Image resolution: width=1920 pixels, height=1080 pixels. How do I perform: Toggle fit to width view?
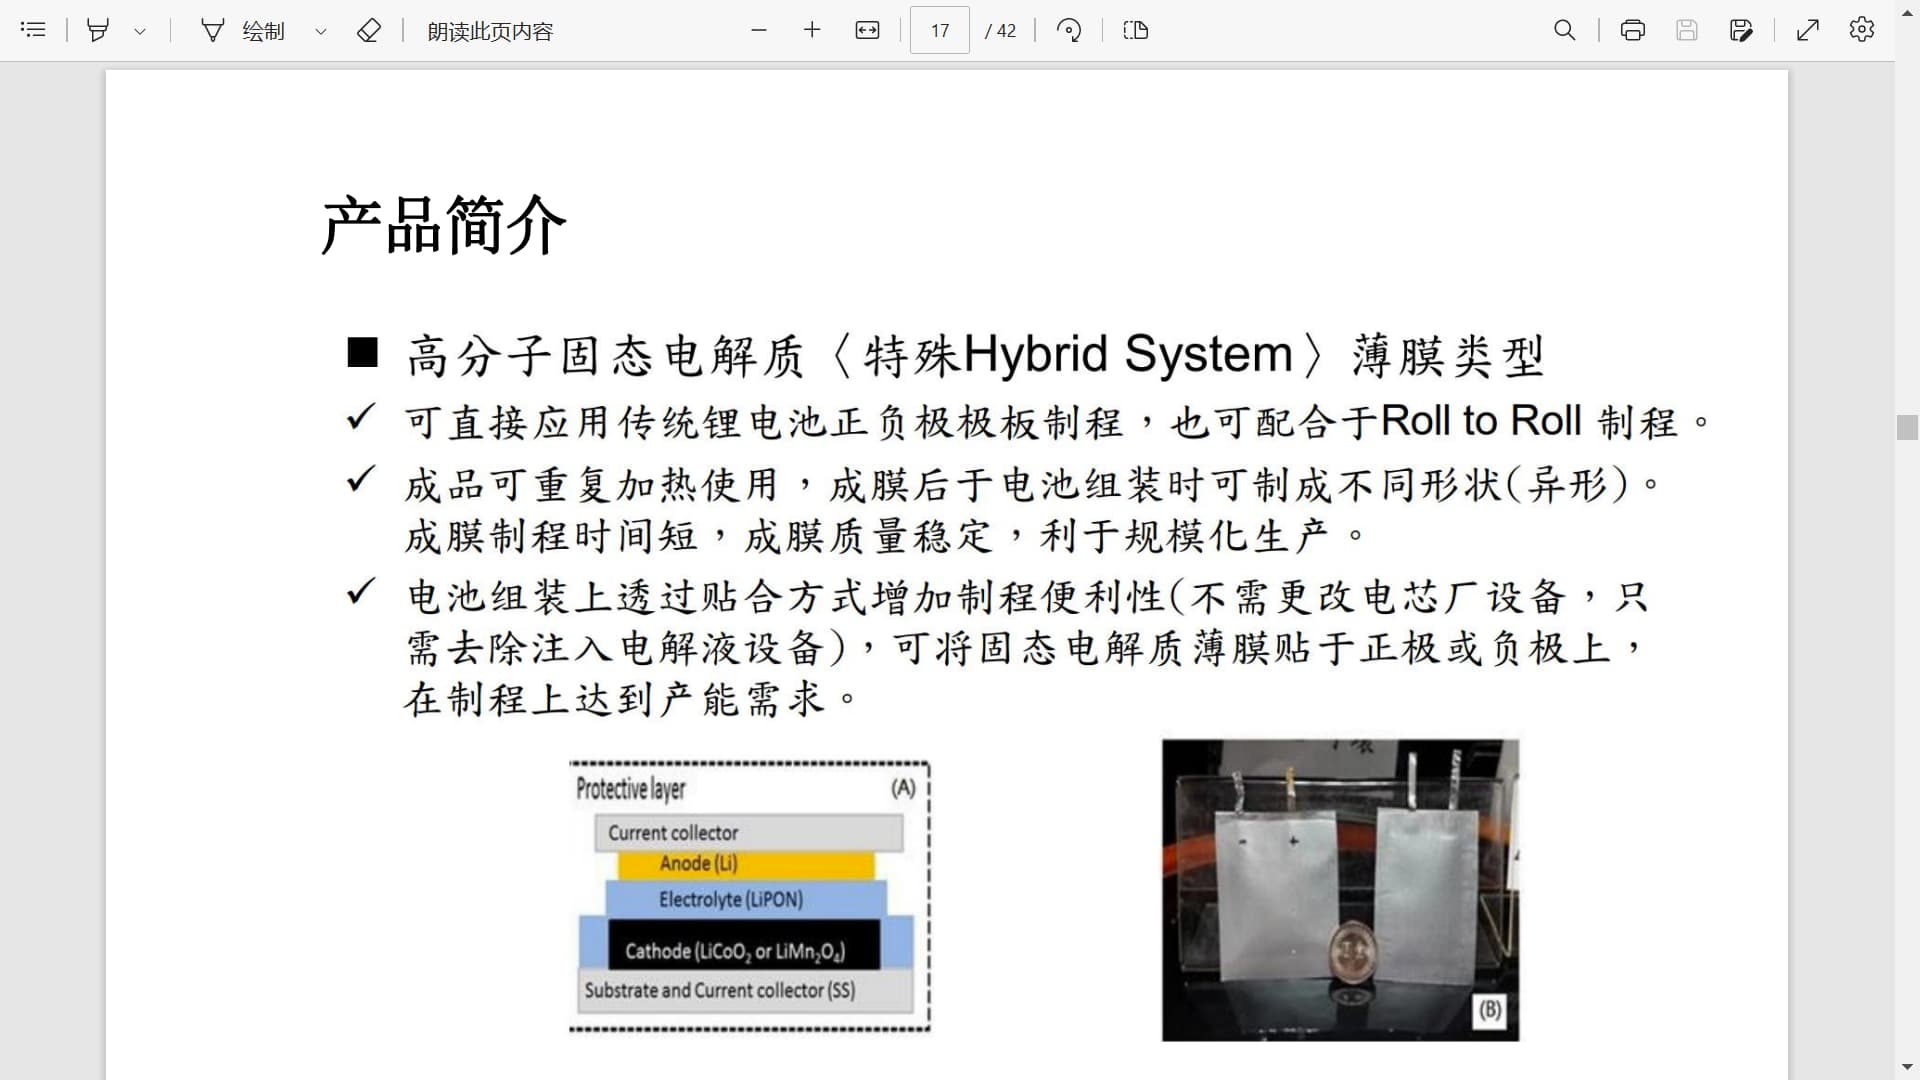tap(867, 30)
